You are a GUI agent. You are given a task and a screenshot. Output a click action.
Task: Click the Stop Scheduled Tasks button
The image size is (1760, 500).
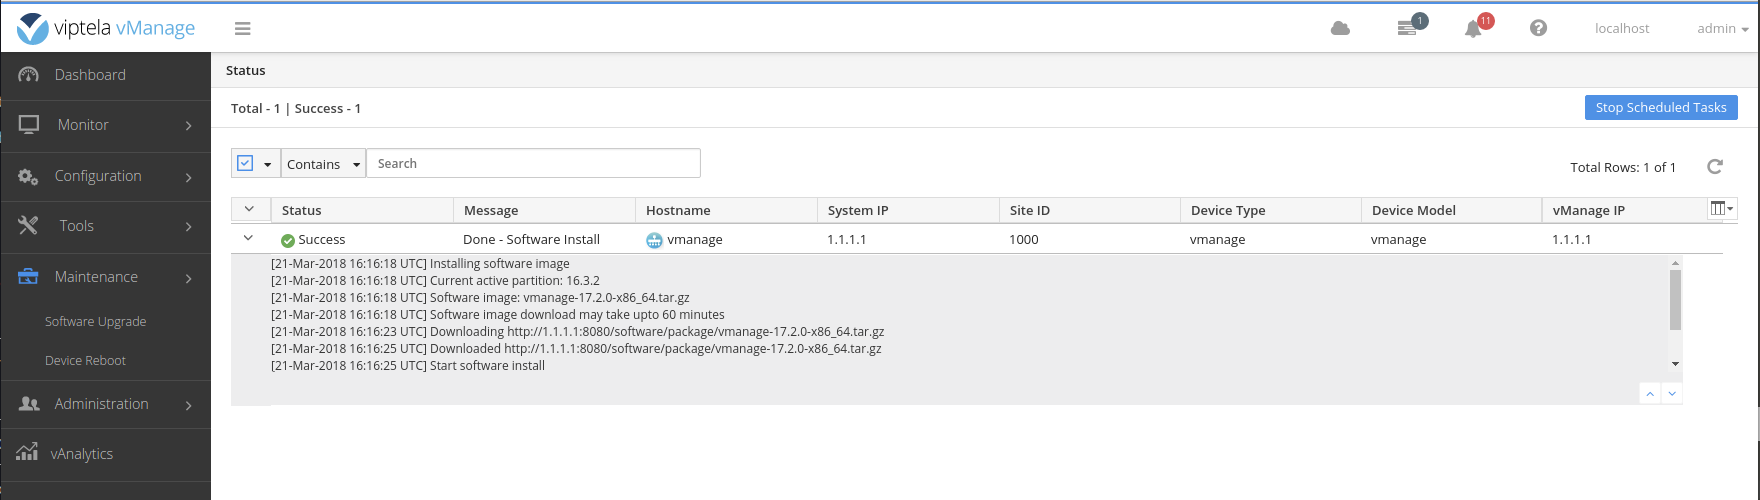[x=1660, y=108]
